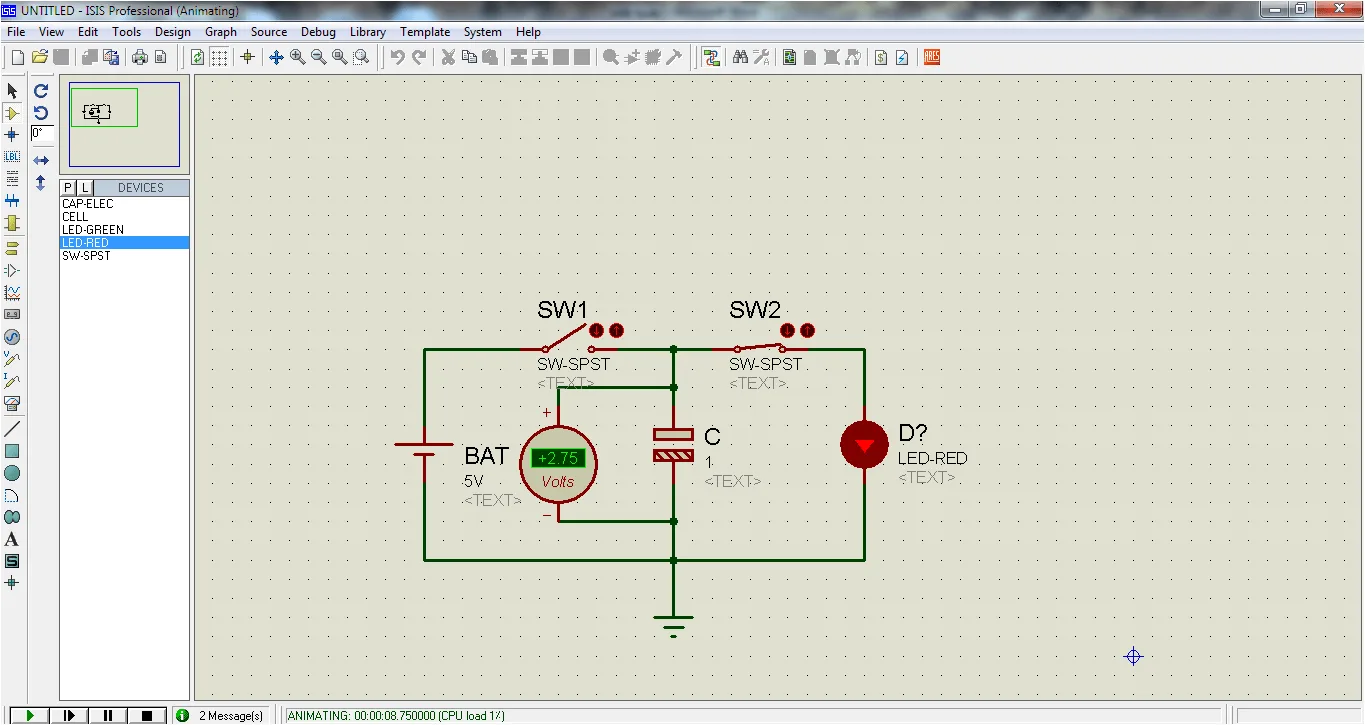The image size is (1365, 725).
Task: Click the Bill of Materials icon
Action: pyautogui.click(x=881, y=58)
